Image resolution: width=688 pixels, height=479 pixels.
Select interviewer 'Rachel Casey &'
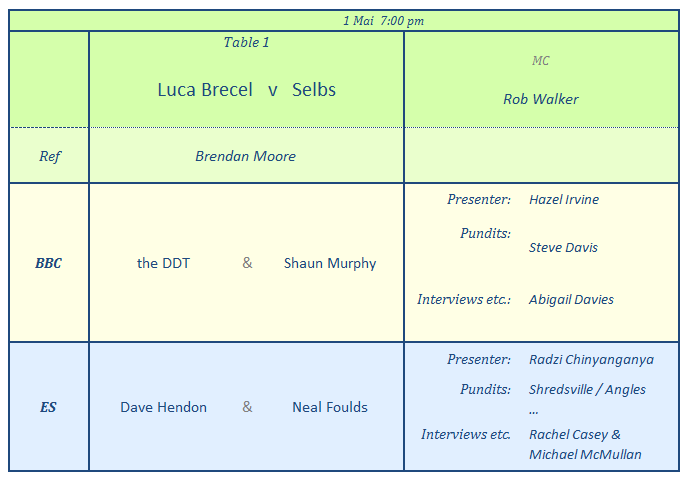coord(575,435)
